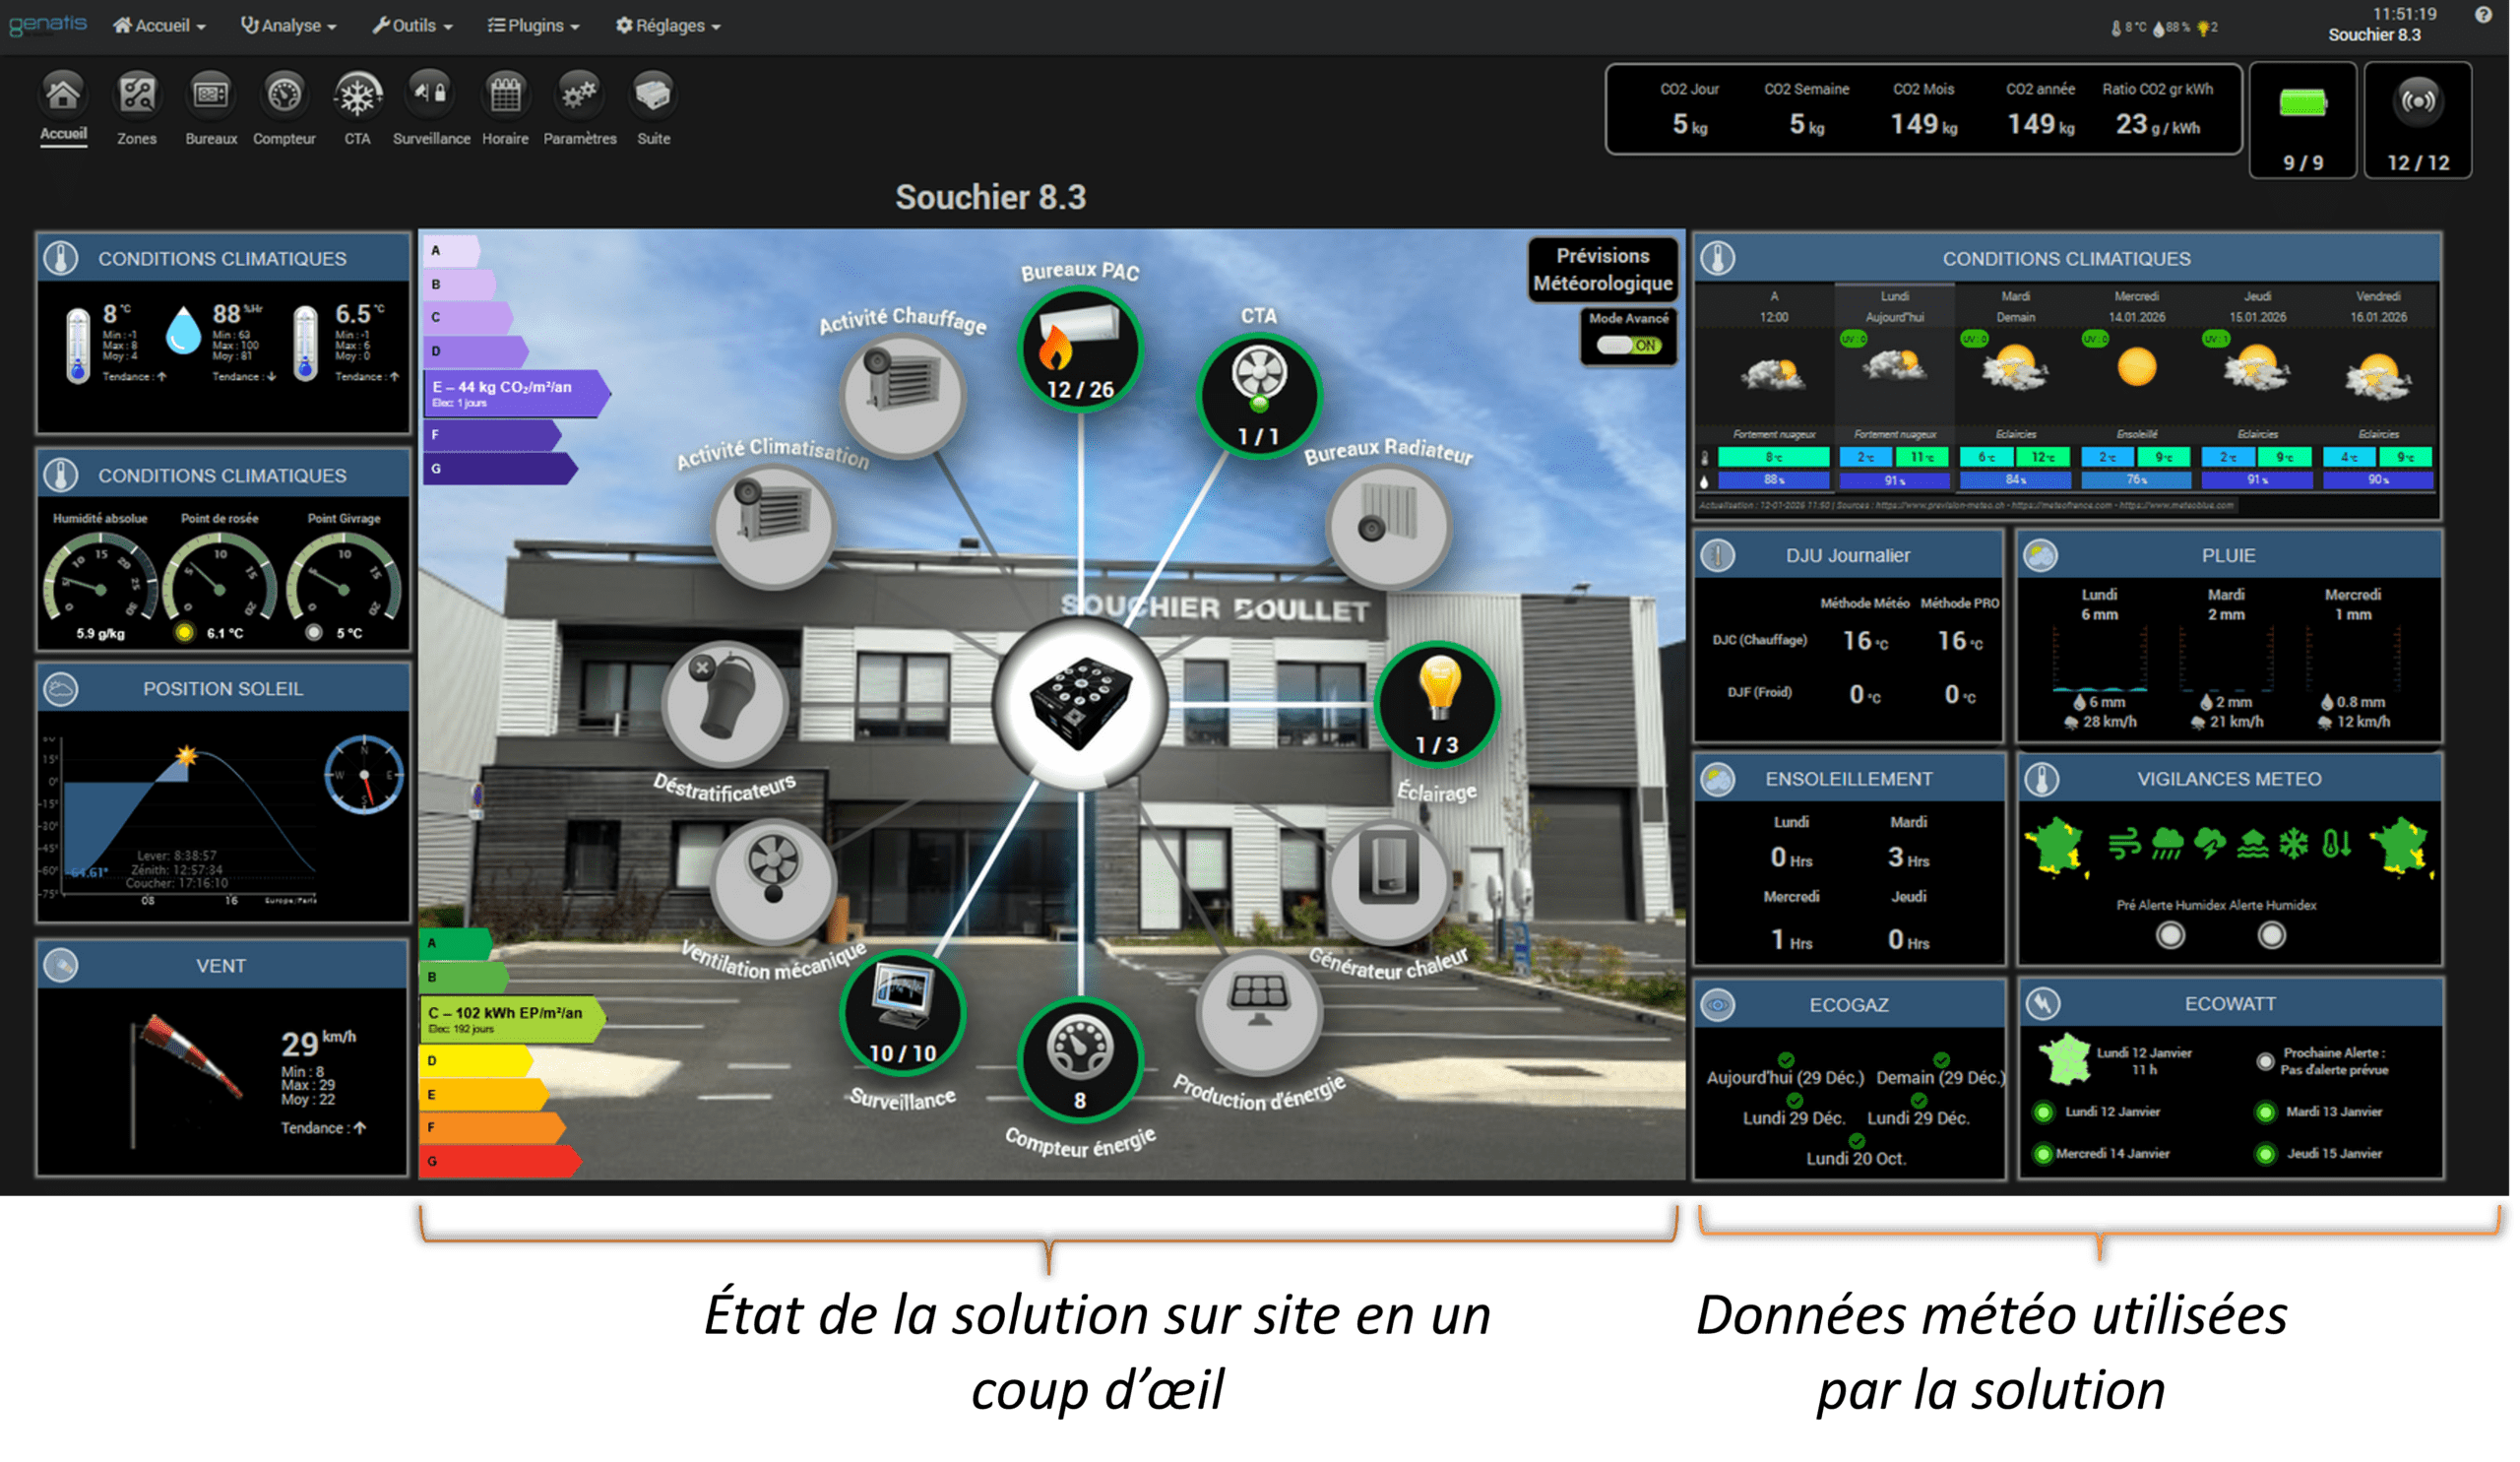Image resolution: width=2520 pixels, height=1462 pixels.
Task: Click the red G energy class bar
Action: pos(500,1162)
